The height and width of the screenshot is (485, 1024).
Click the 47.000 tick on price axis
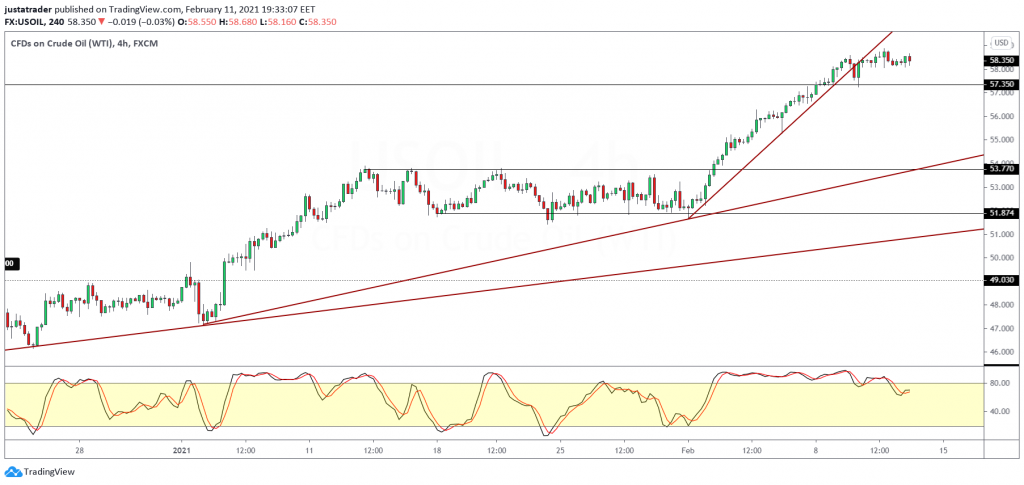click(1001, 328)
